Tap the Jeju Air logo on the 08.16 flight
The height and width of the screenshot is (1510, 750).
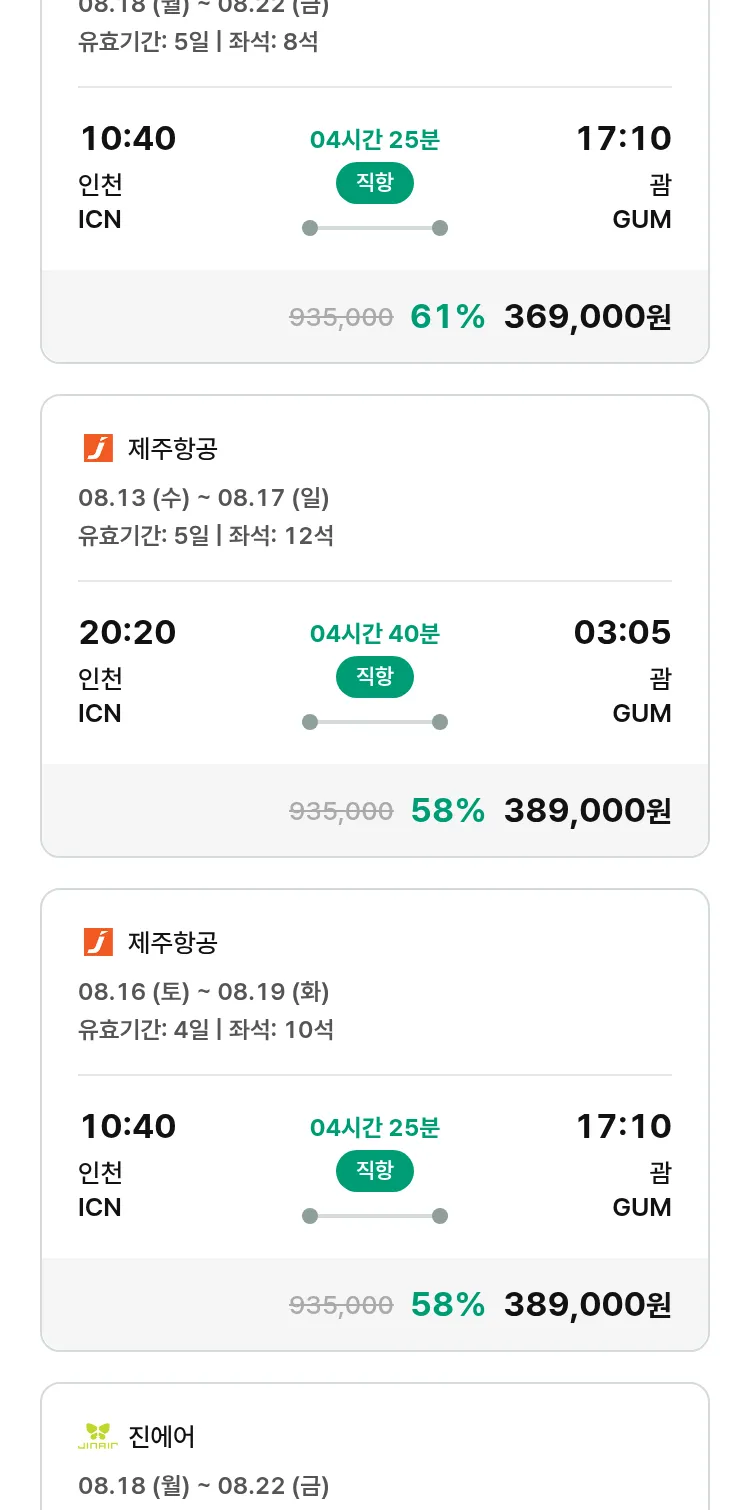98,942
